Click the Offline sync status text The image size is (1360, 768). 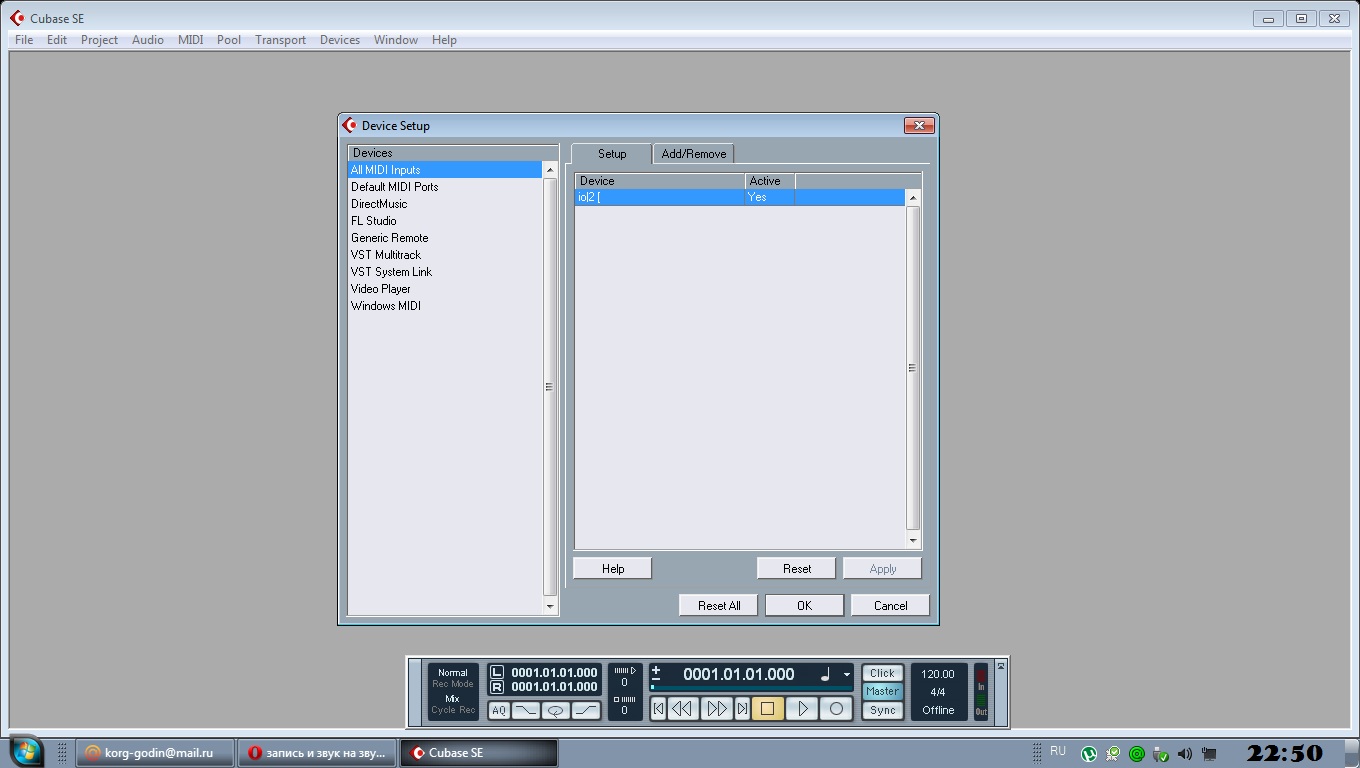(938, 710)
